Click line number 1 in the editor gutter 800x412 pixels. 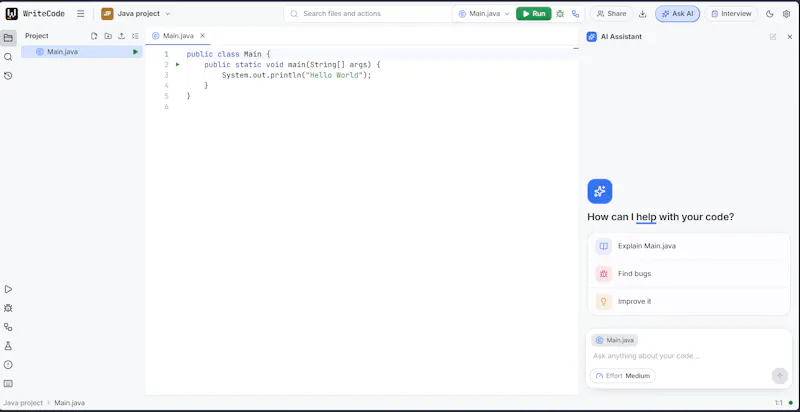point(166,54)
